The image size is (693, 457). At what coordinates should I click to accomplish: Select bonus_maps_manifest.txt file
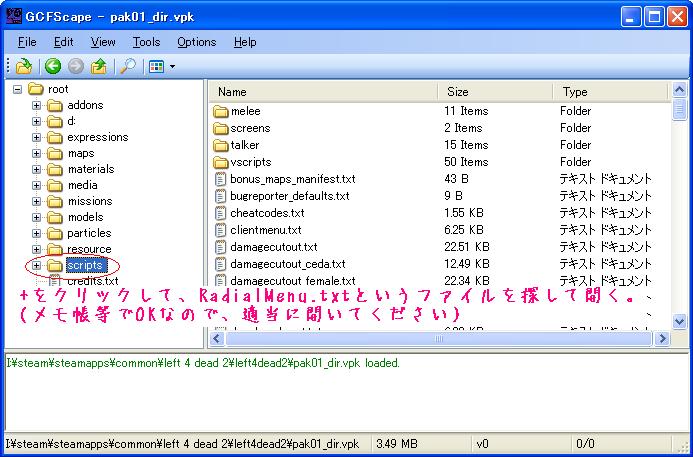(285, 179)
